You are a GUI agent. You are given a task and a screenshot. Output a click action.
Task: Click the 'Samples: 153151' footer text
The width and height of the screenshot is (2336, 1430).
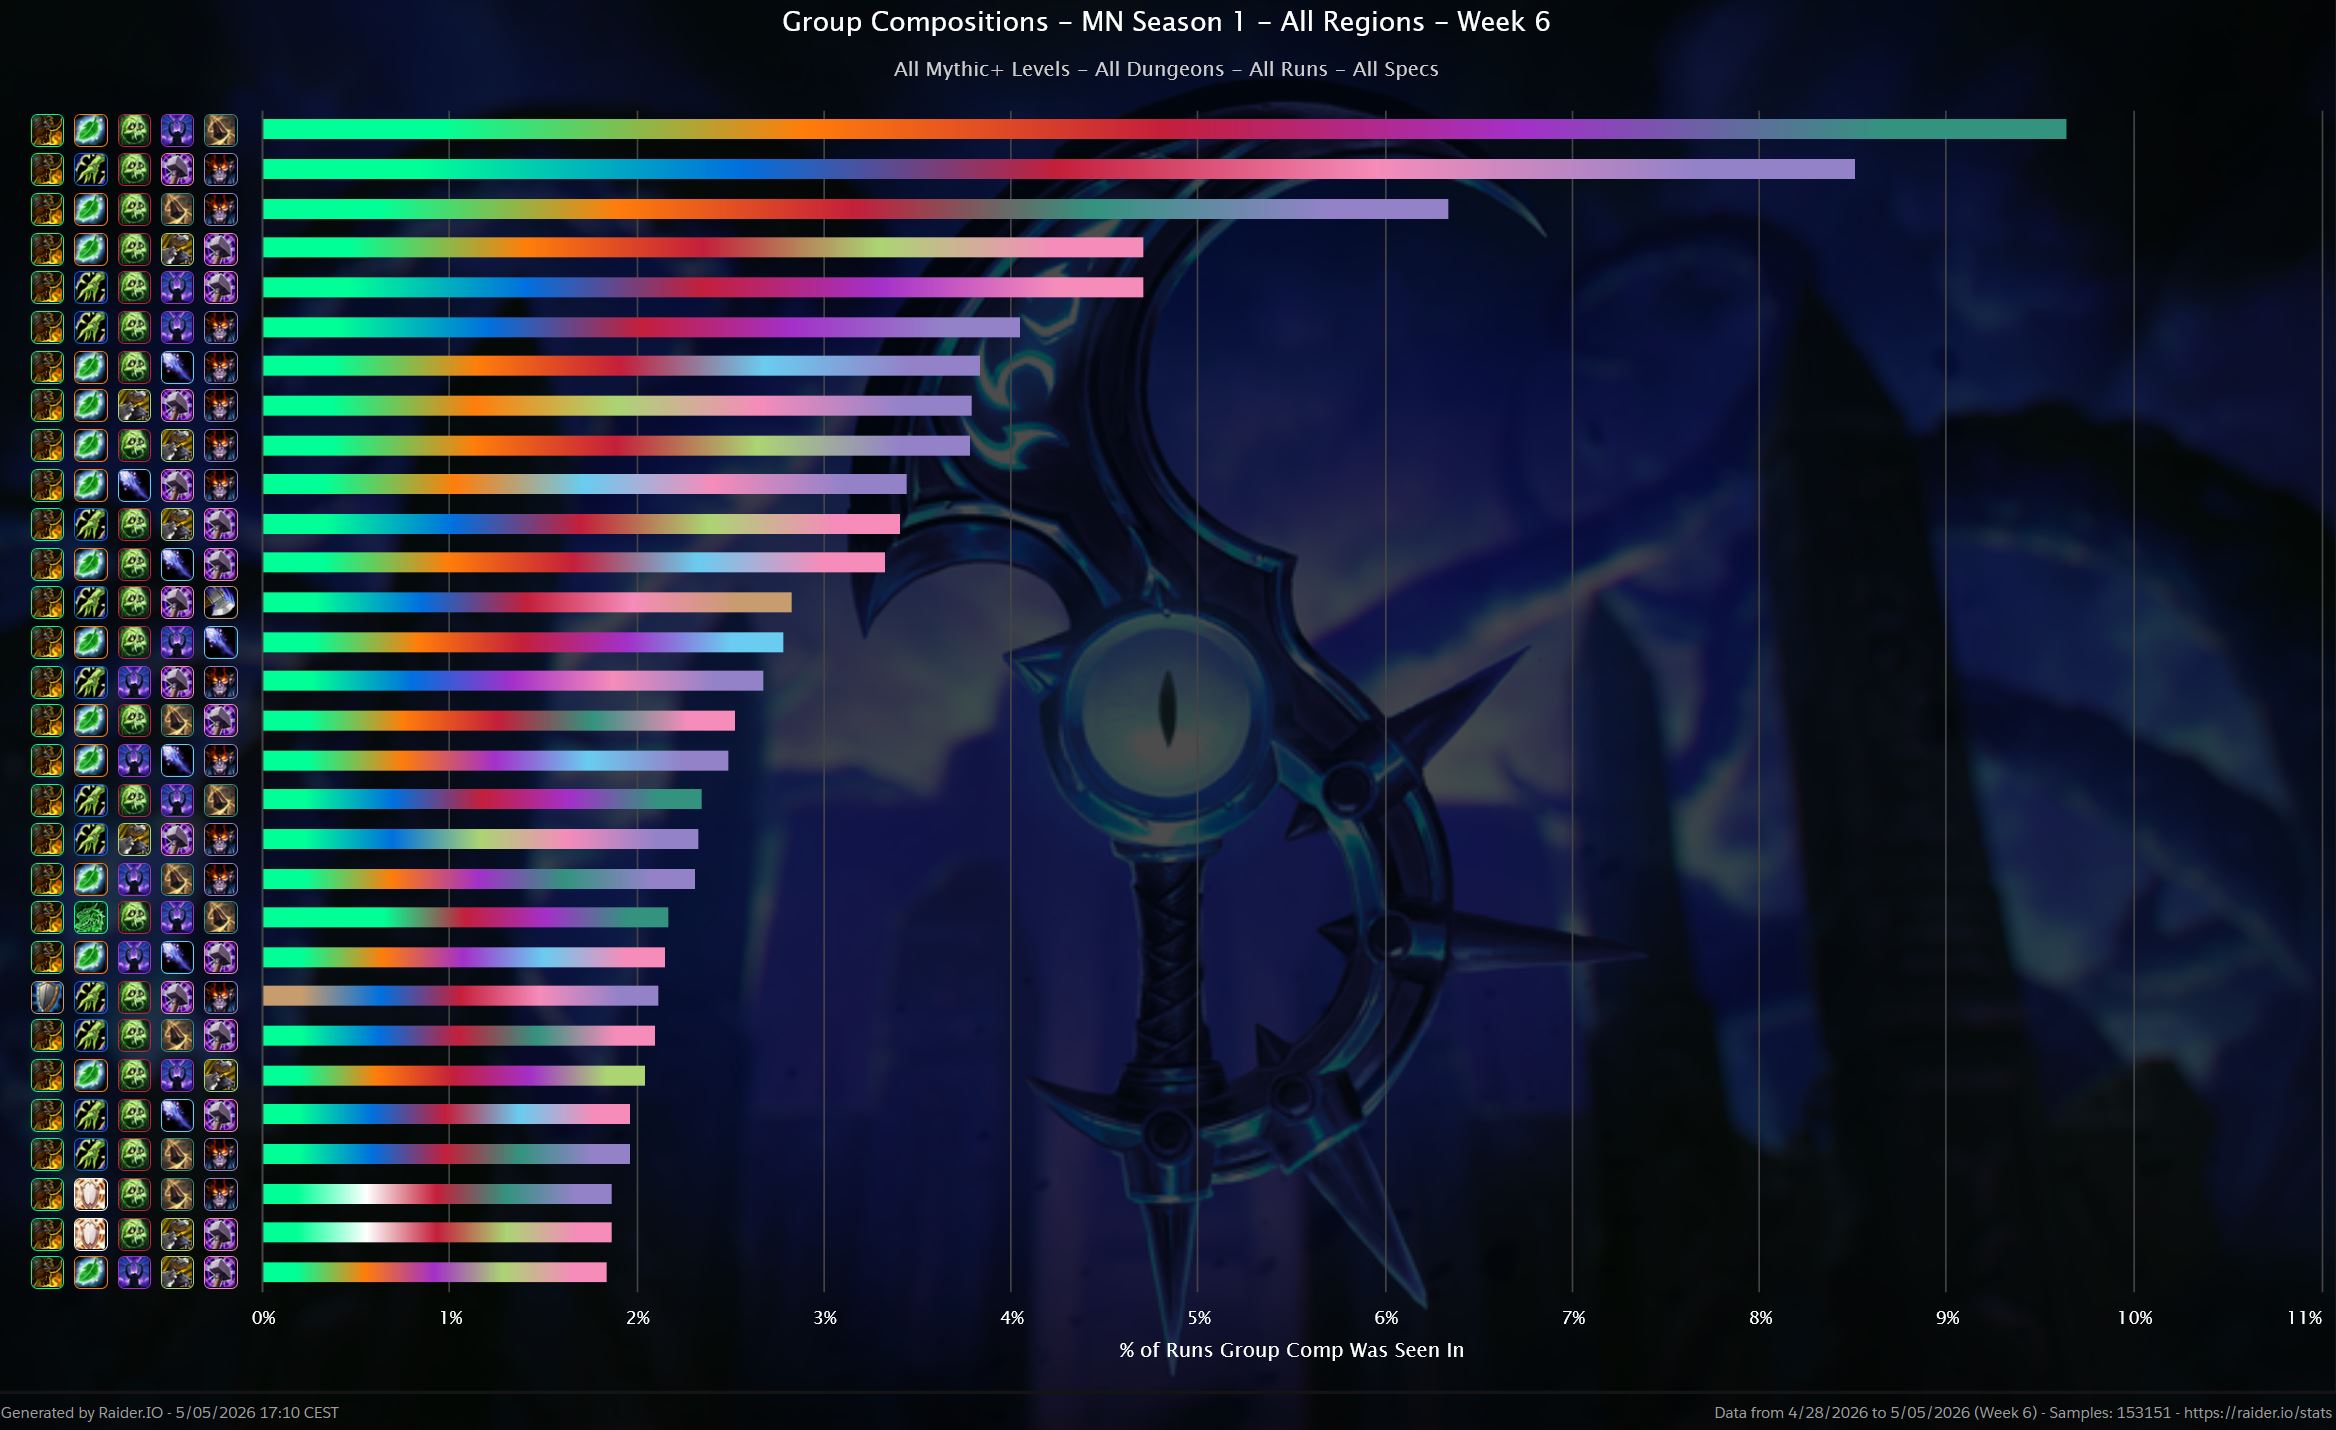(2110, 1413)
